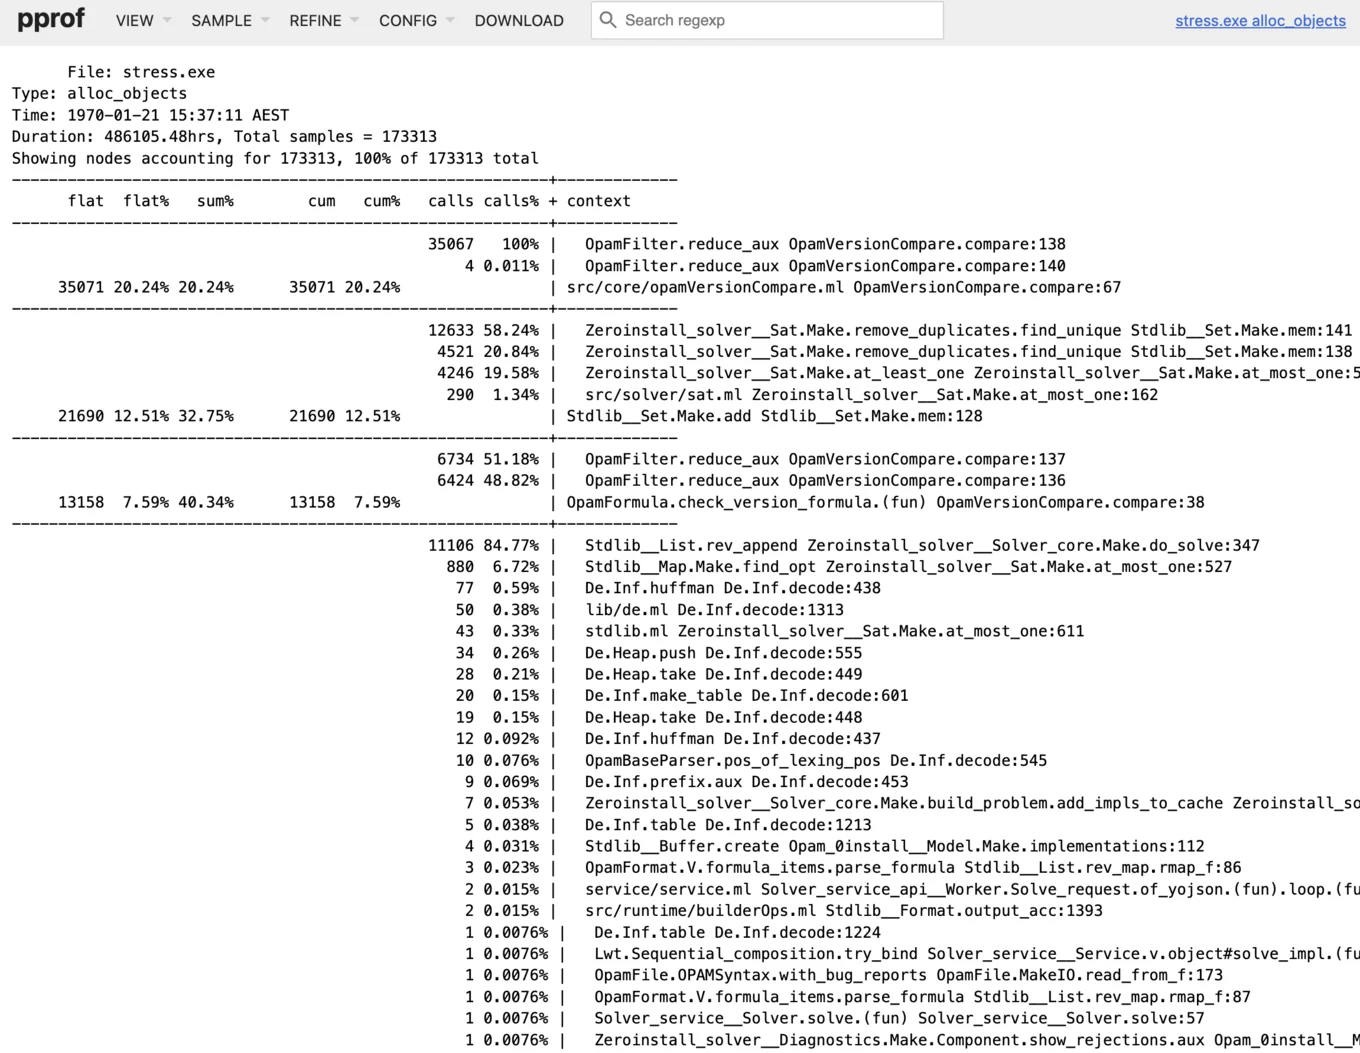This screenshot has height=1053, width=1360.
Task: Click the calls% column header
Action: 511,201
